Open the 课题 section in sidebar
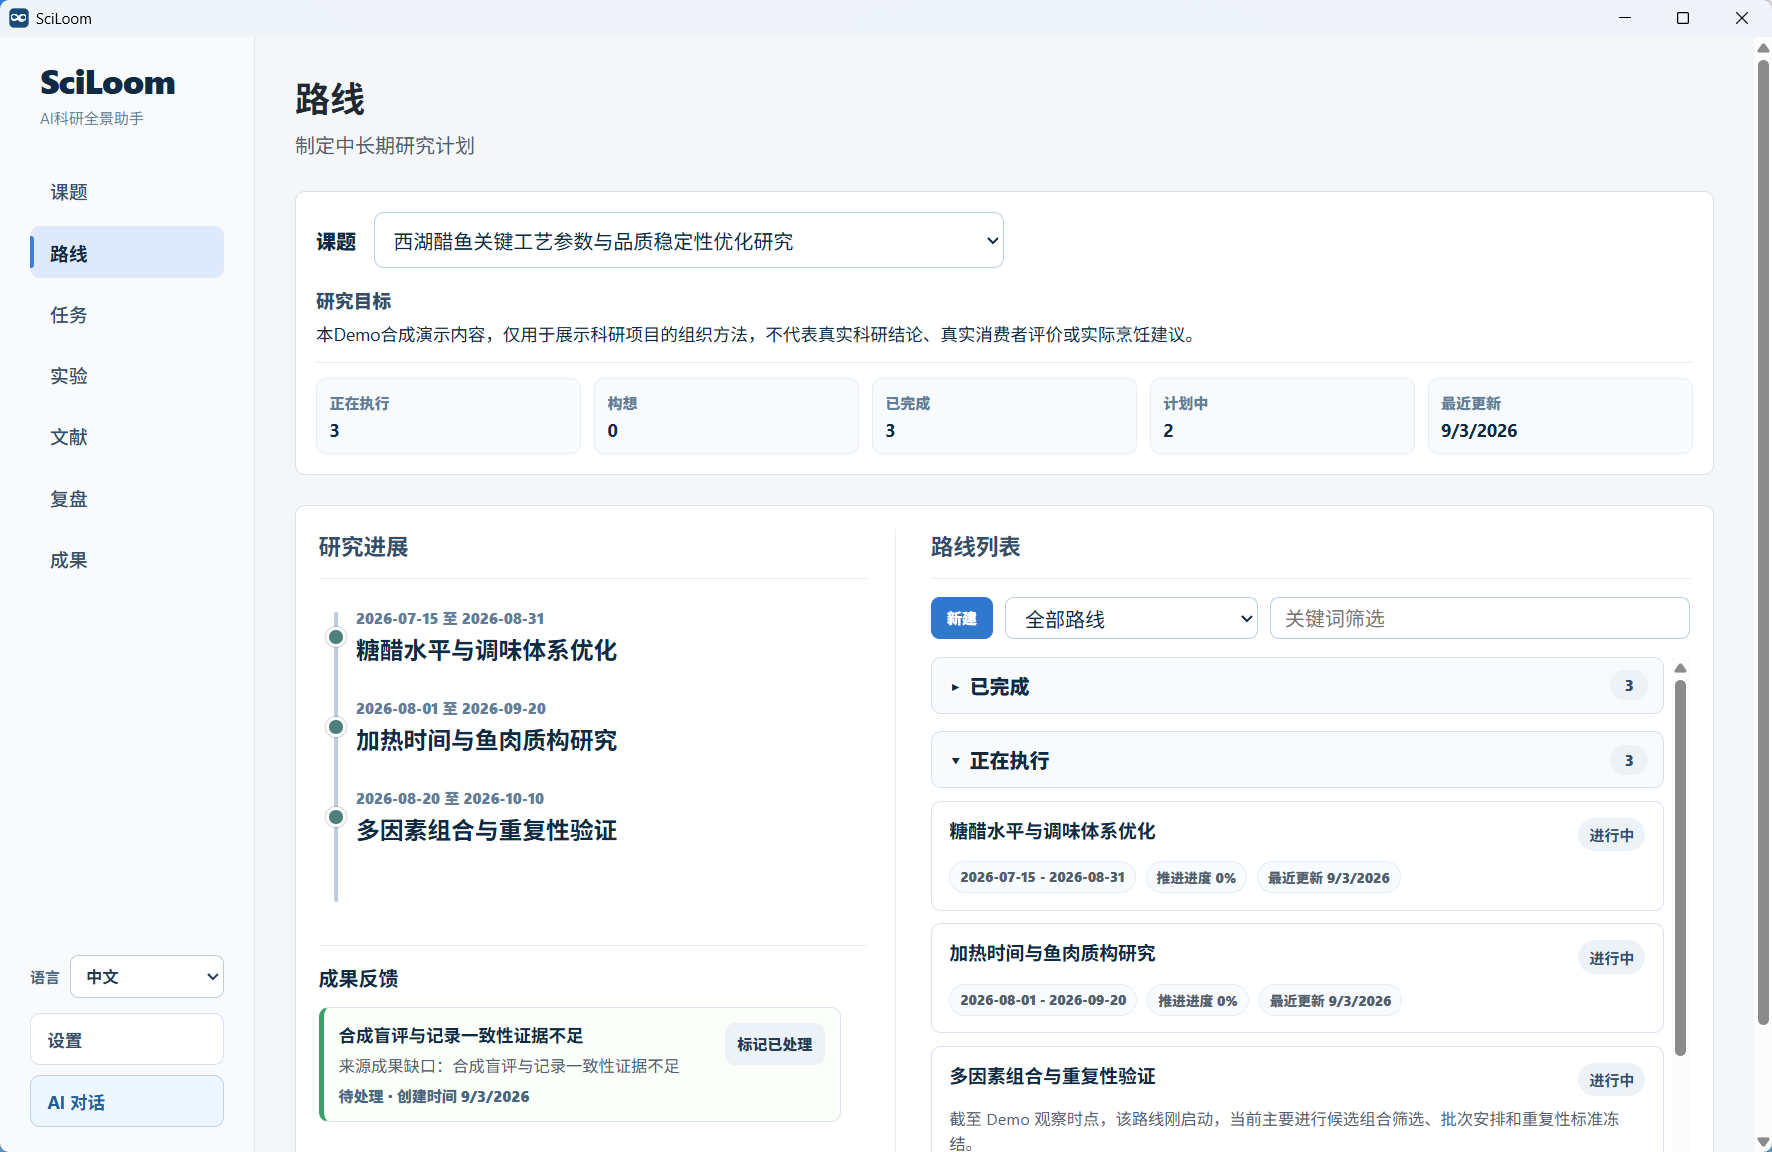1772x1152 pixels. (x=127, y=192)
